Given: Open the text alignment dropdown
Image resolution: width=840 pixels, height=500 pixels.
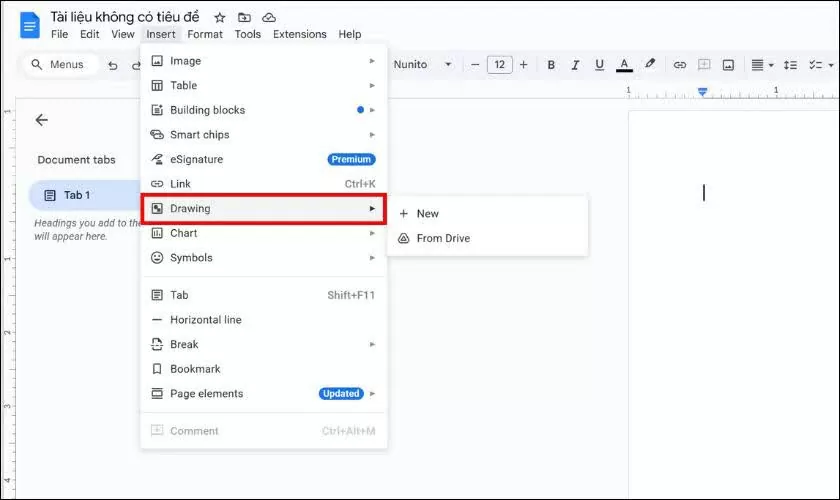Looking at the screenshot, I should [x=761, y=65].
